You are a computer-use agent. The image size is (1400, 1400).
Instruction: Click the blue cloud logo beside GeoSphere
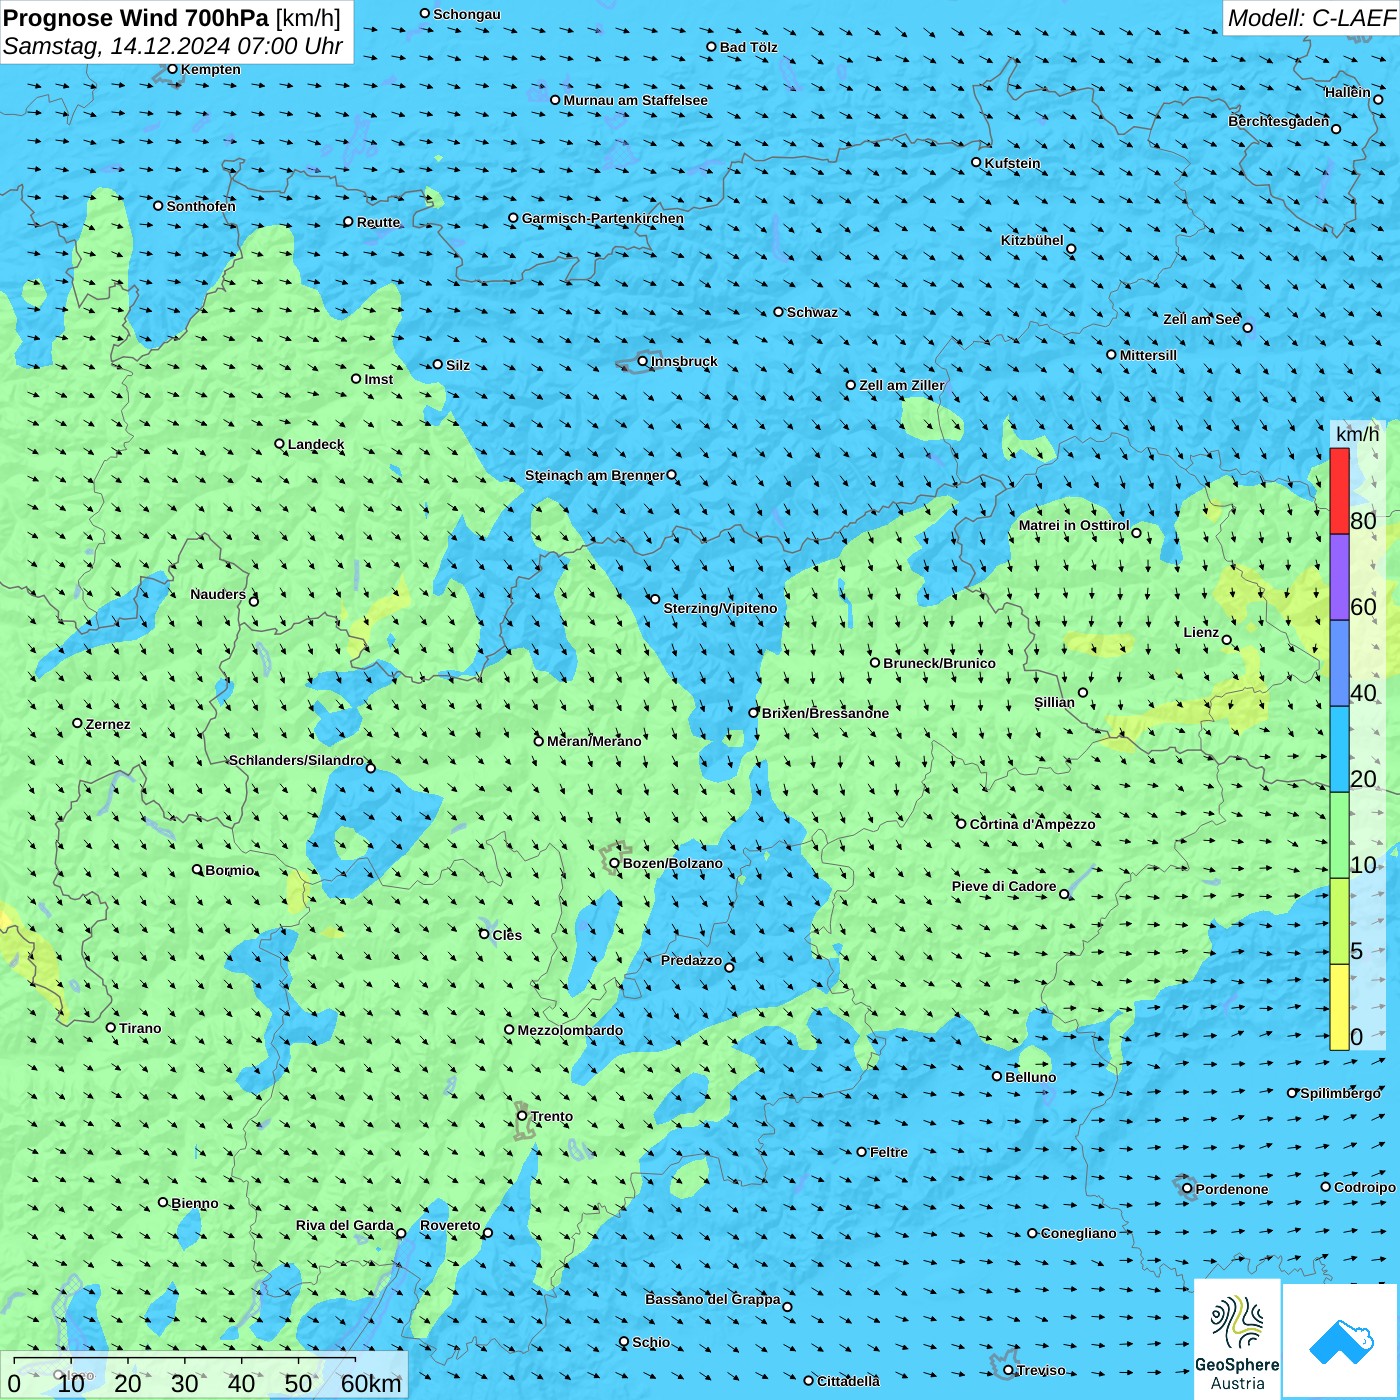(1341, 1342)
